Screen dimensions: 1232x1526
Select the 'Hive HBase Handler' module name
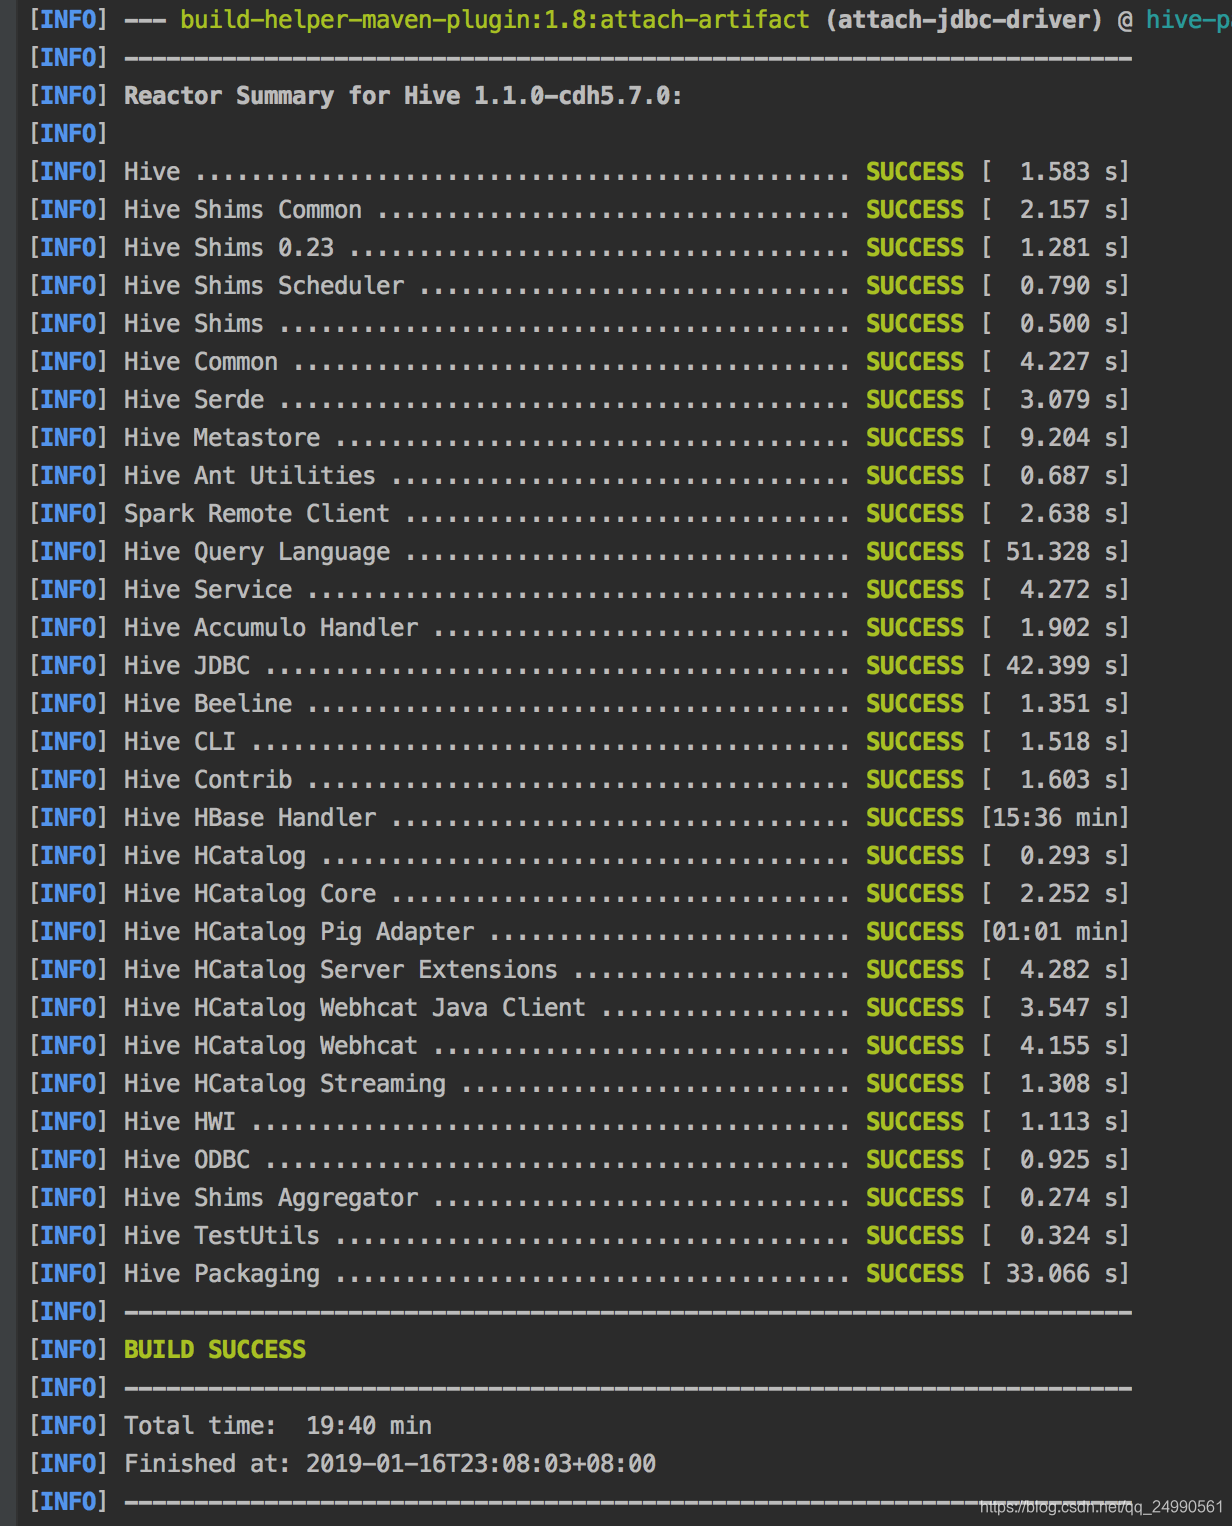[x=250, y=818]
